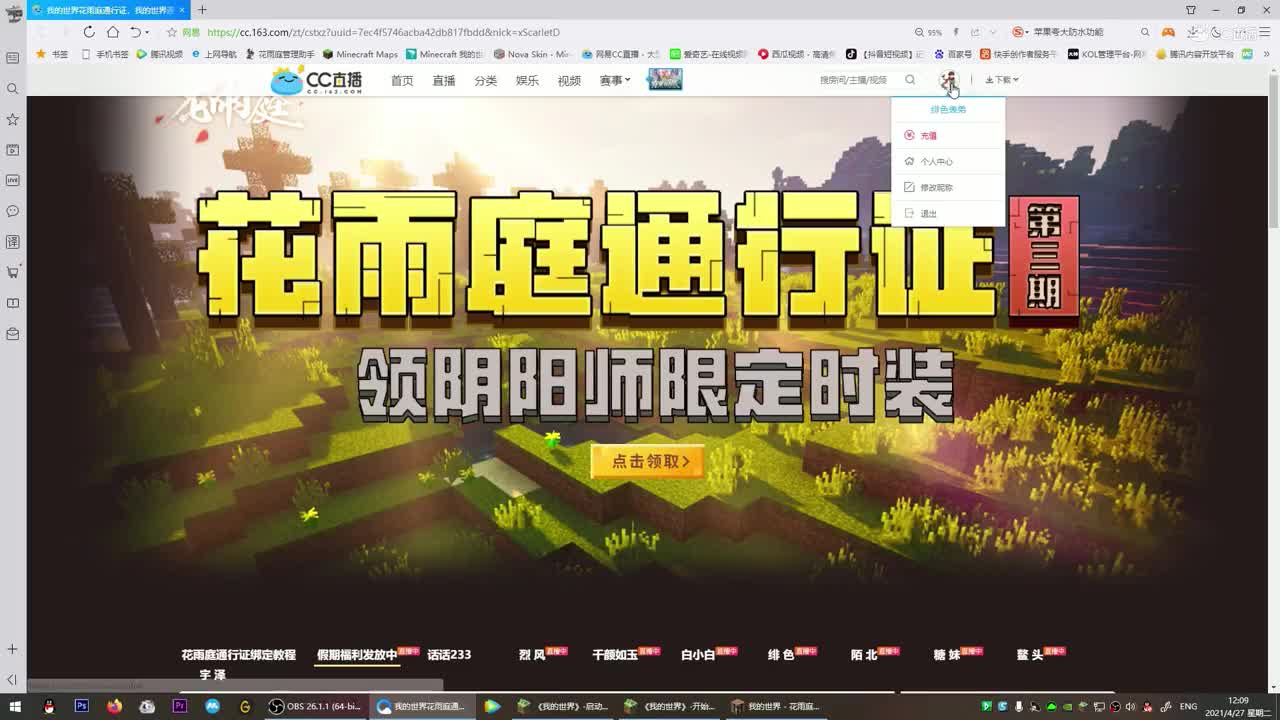Click the username at the top of the user menu
1280x720 pixels.
pos(948,109)
